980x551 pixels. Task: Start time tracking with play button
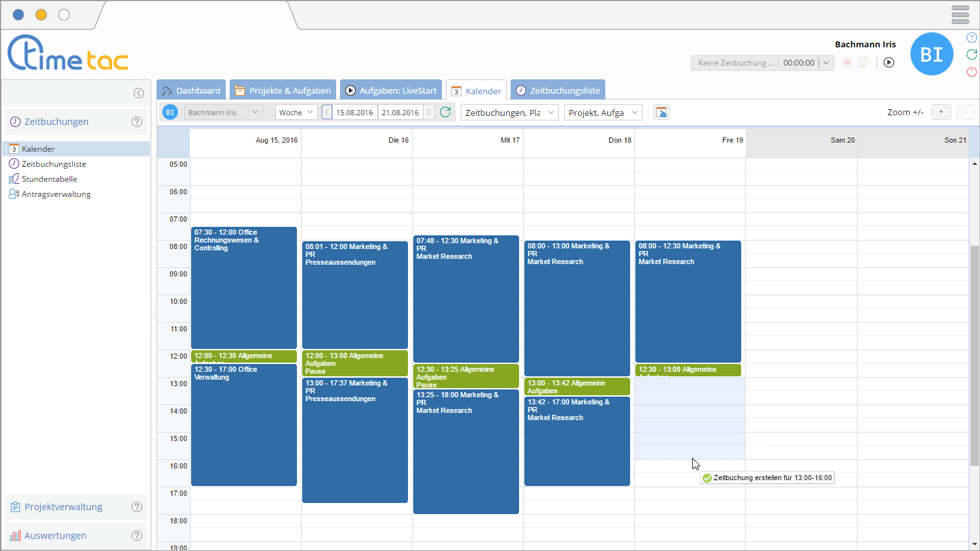click(889, 62)
